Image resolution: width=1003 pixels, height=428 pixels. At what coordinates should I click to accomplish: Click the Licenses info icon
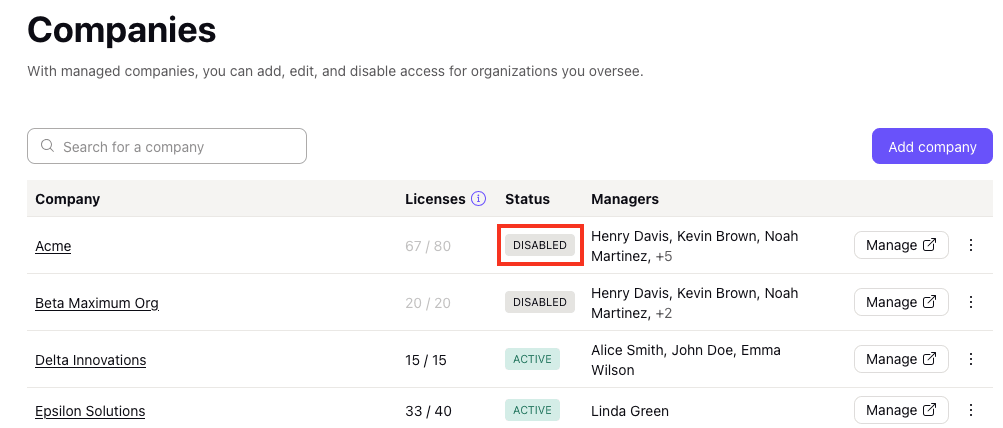(x=478, y=199)
